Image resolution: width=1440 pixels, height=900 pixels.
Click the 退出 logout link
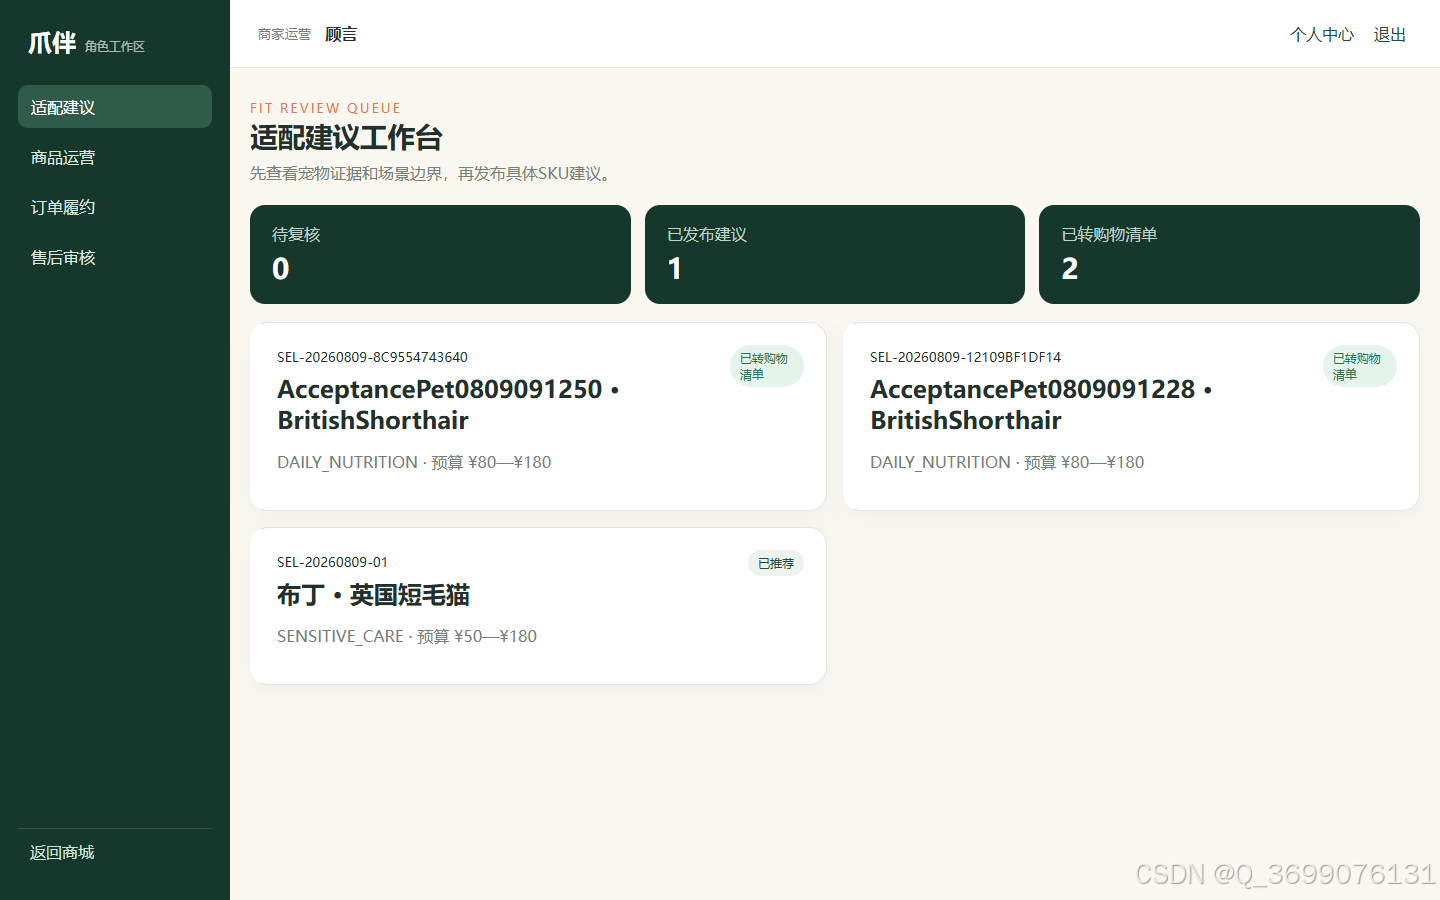tap(1389, 34)
